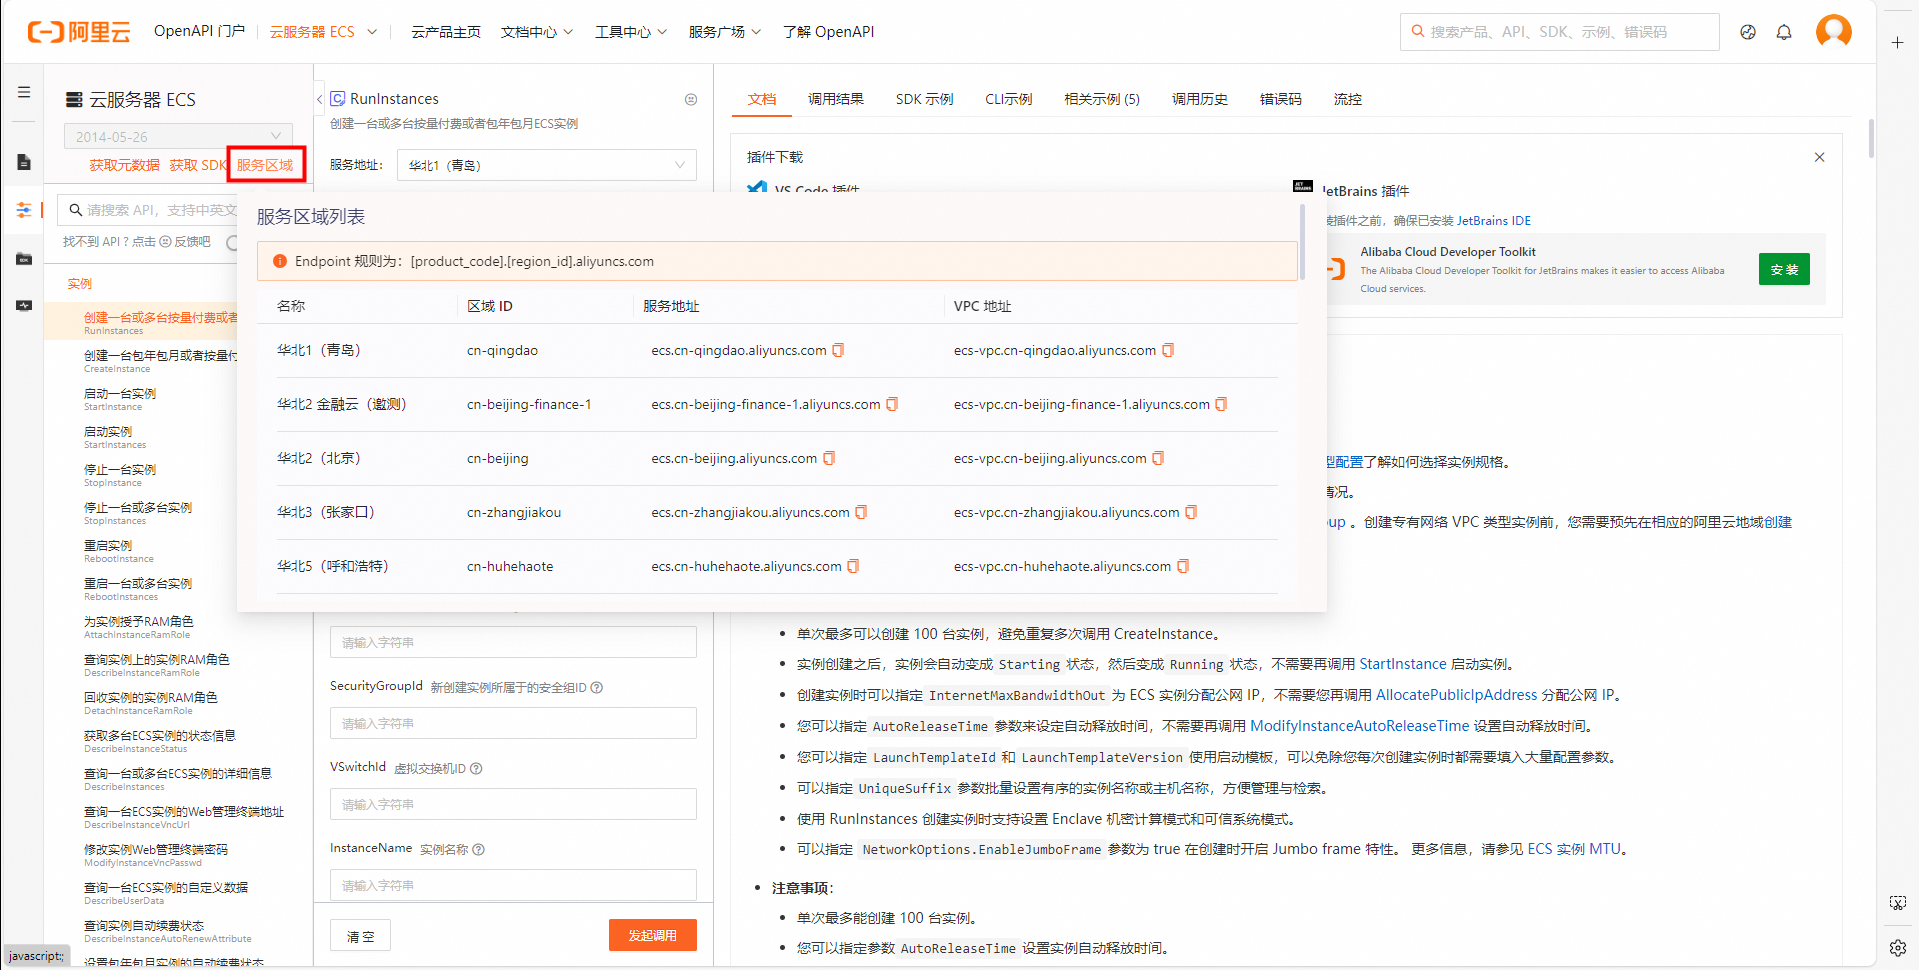Click the 获取元数据 link
The width and height of the screenshot is (1919, 970).
pyautogui.click(x=124, y=165)
